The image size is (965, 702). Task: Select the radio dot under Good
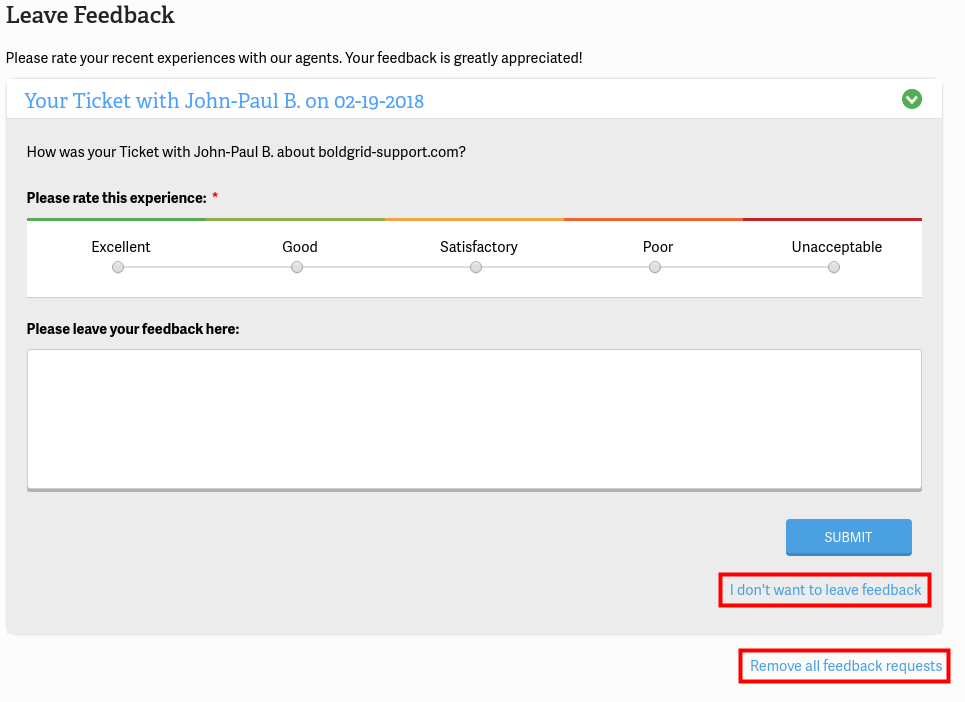[x=297, y=267]
